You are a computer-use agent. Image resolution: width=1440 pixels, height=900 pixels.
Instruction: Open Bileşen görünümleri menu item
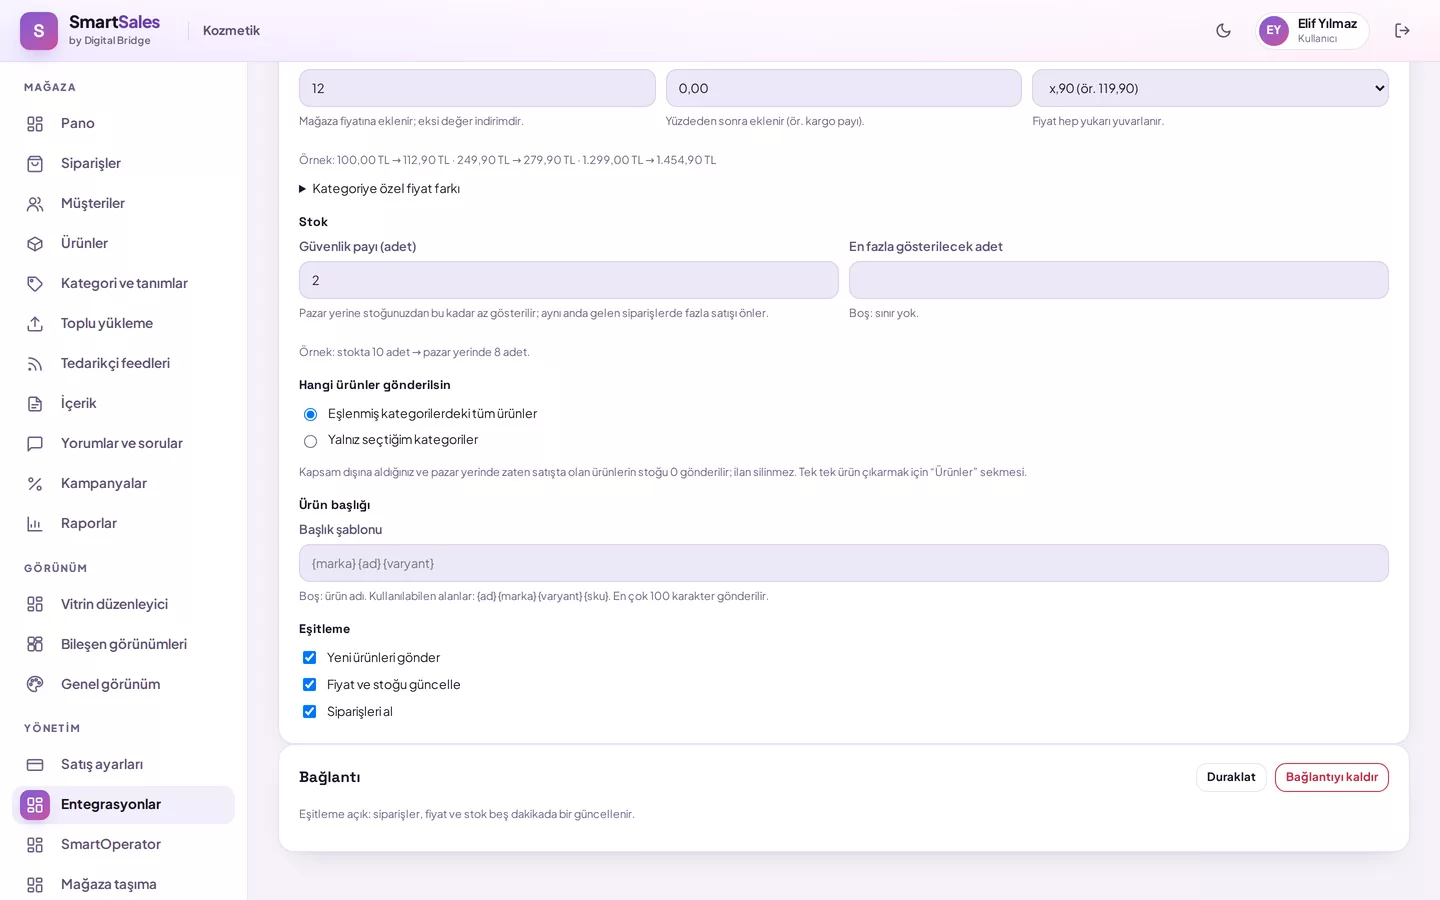(123, 644)
